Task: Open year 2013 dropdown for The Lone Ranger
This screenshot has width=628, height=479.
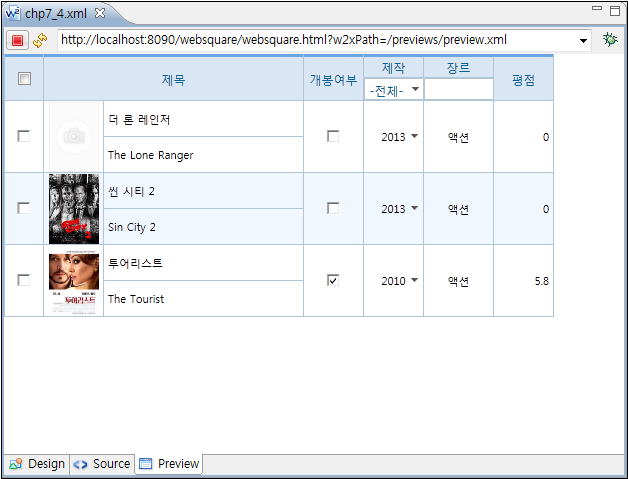Action: pos(414,137)
